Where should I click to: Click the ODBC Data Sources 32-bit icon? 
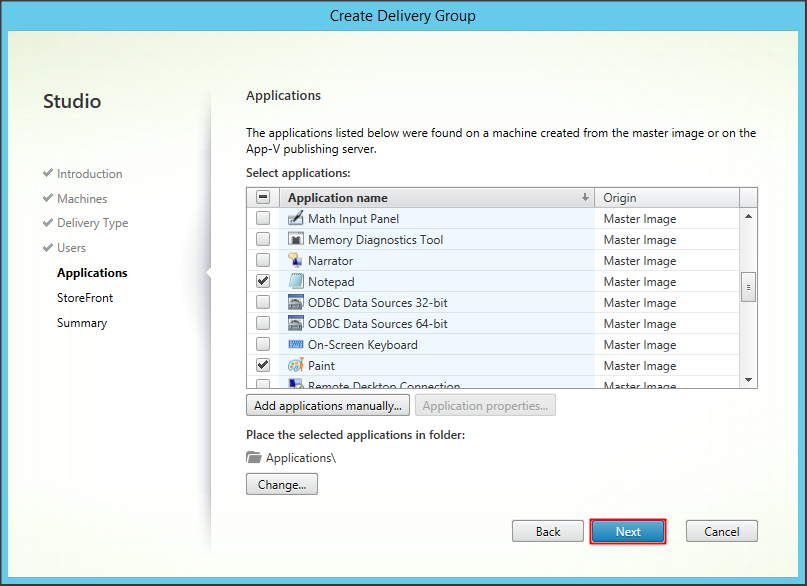[296, 303]
